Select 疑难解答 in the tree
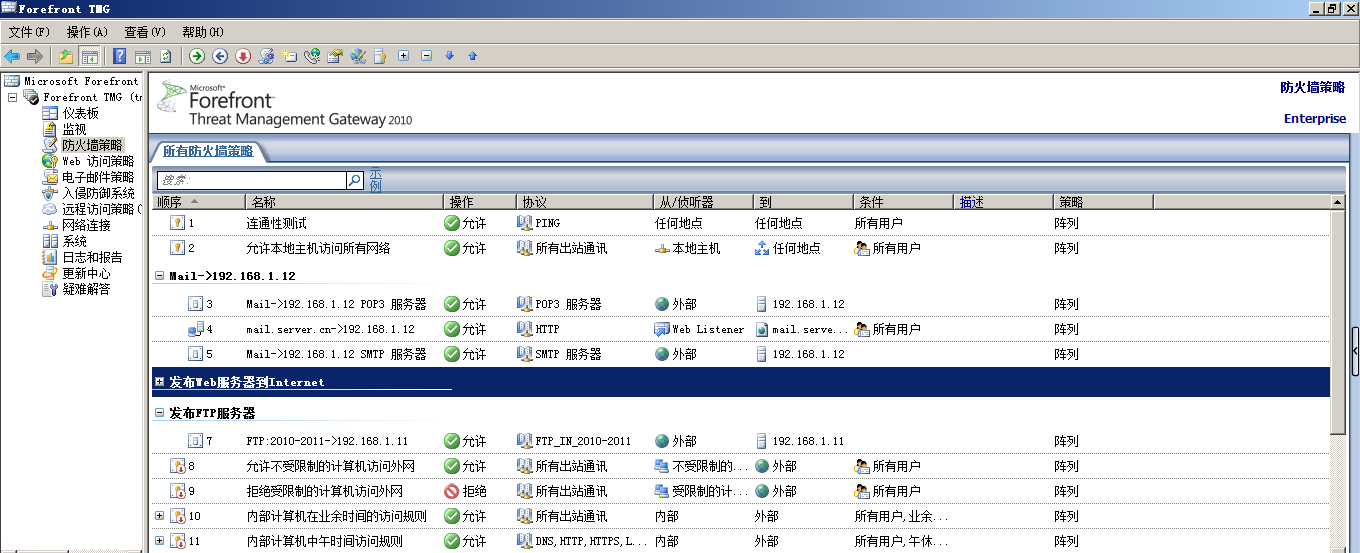This screenshot has height=553, width=1360. tap(87, 289)
